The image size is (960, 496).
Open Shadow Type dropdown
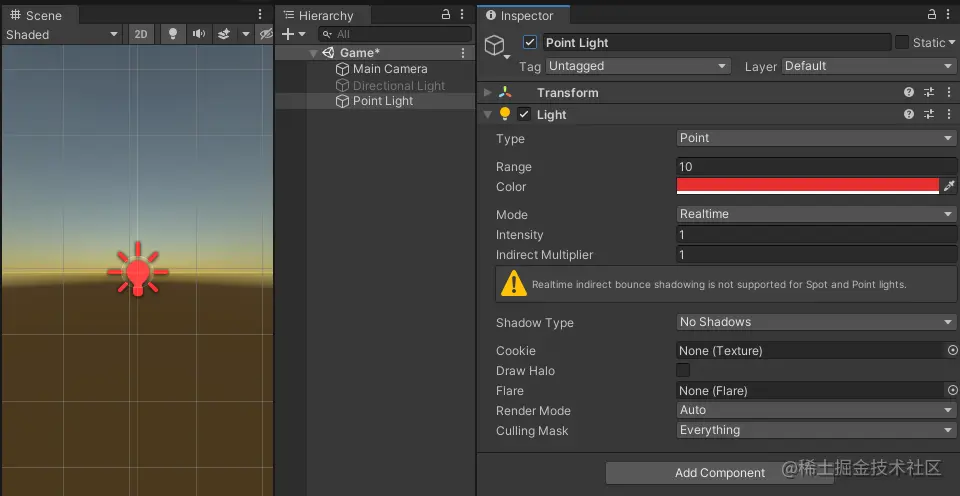coord(816,322)
